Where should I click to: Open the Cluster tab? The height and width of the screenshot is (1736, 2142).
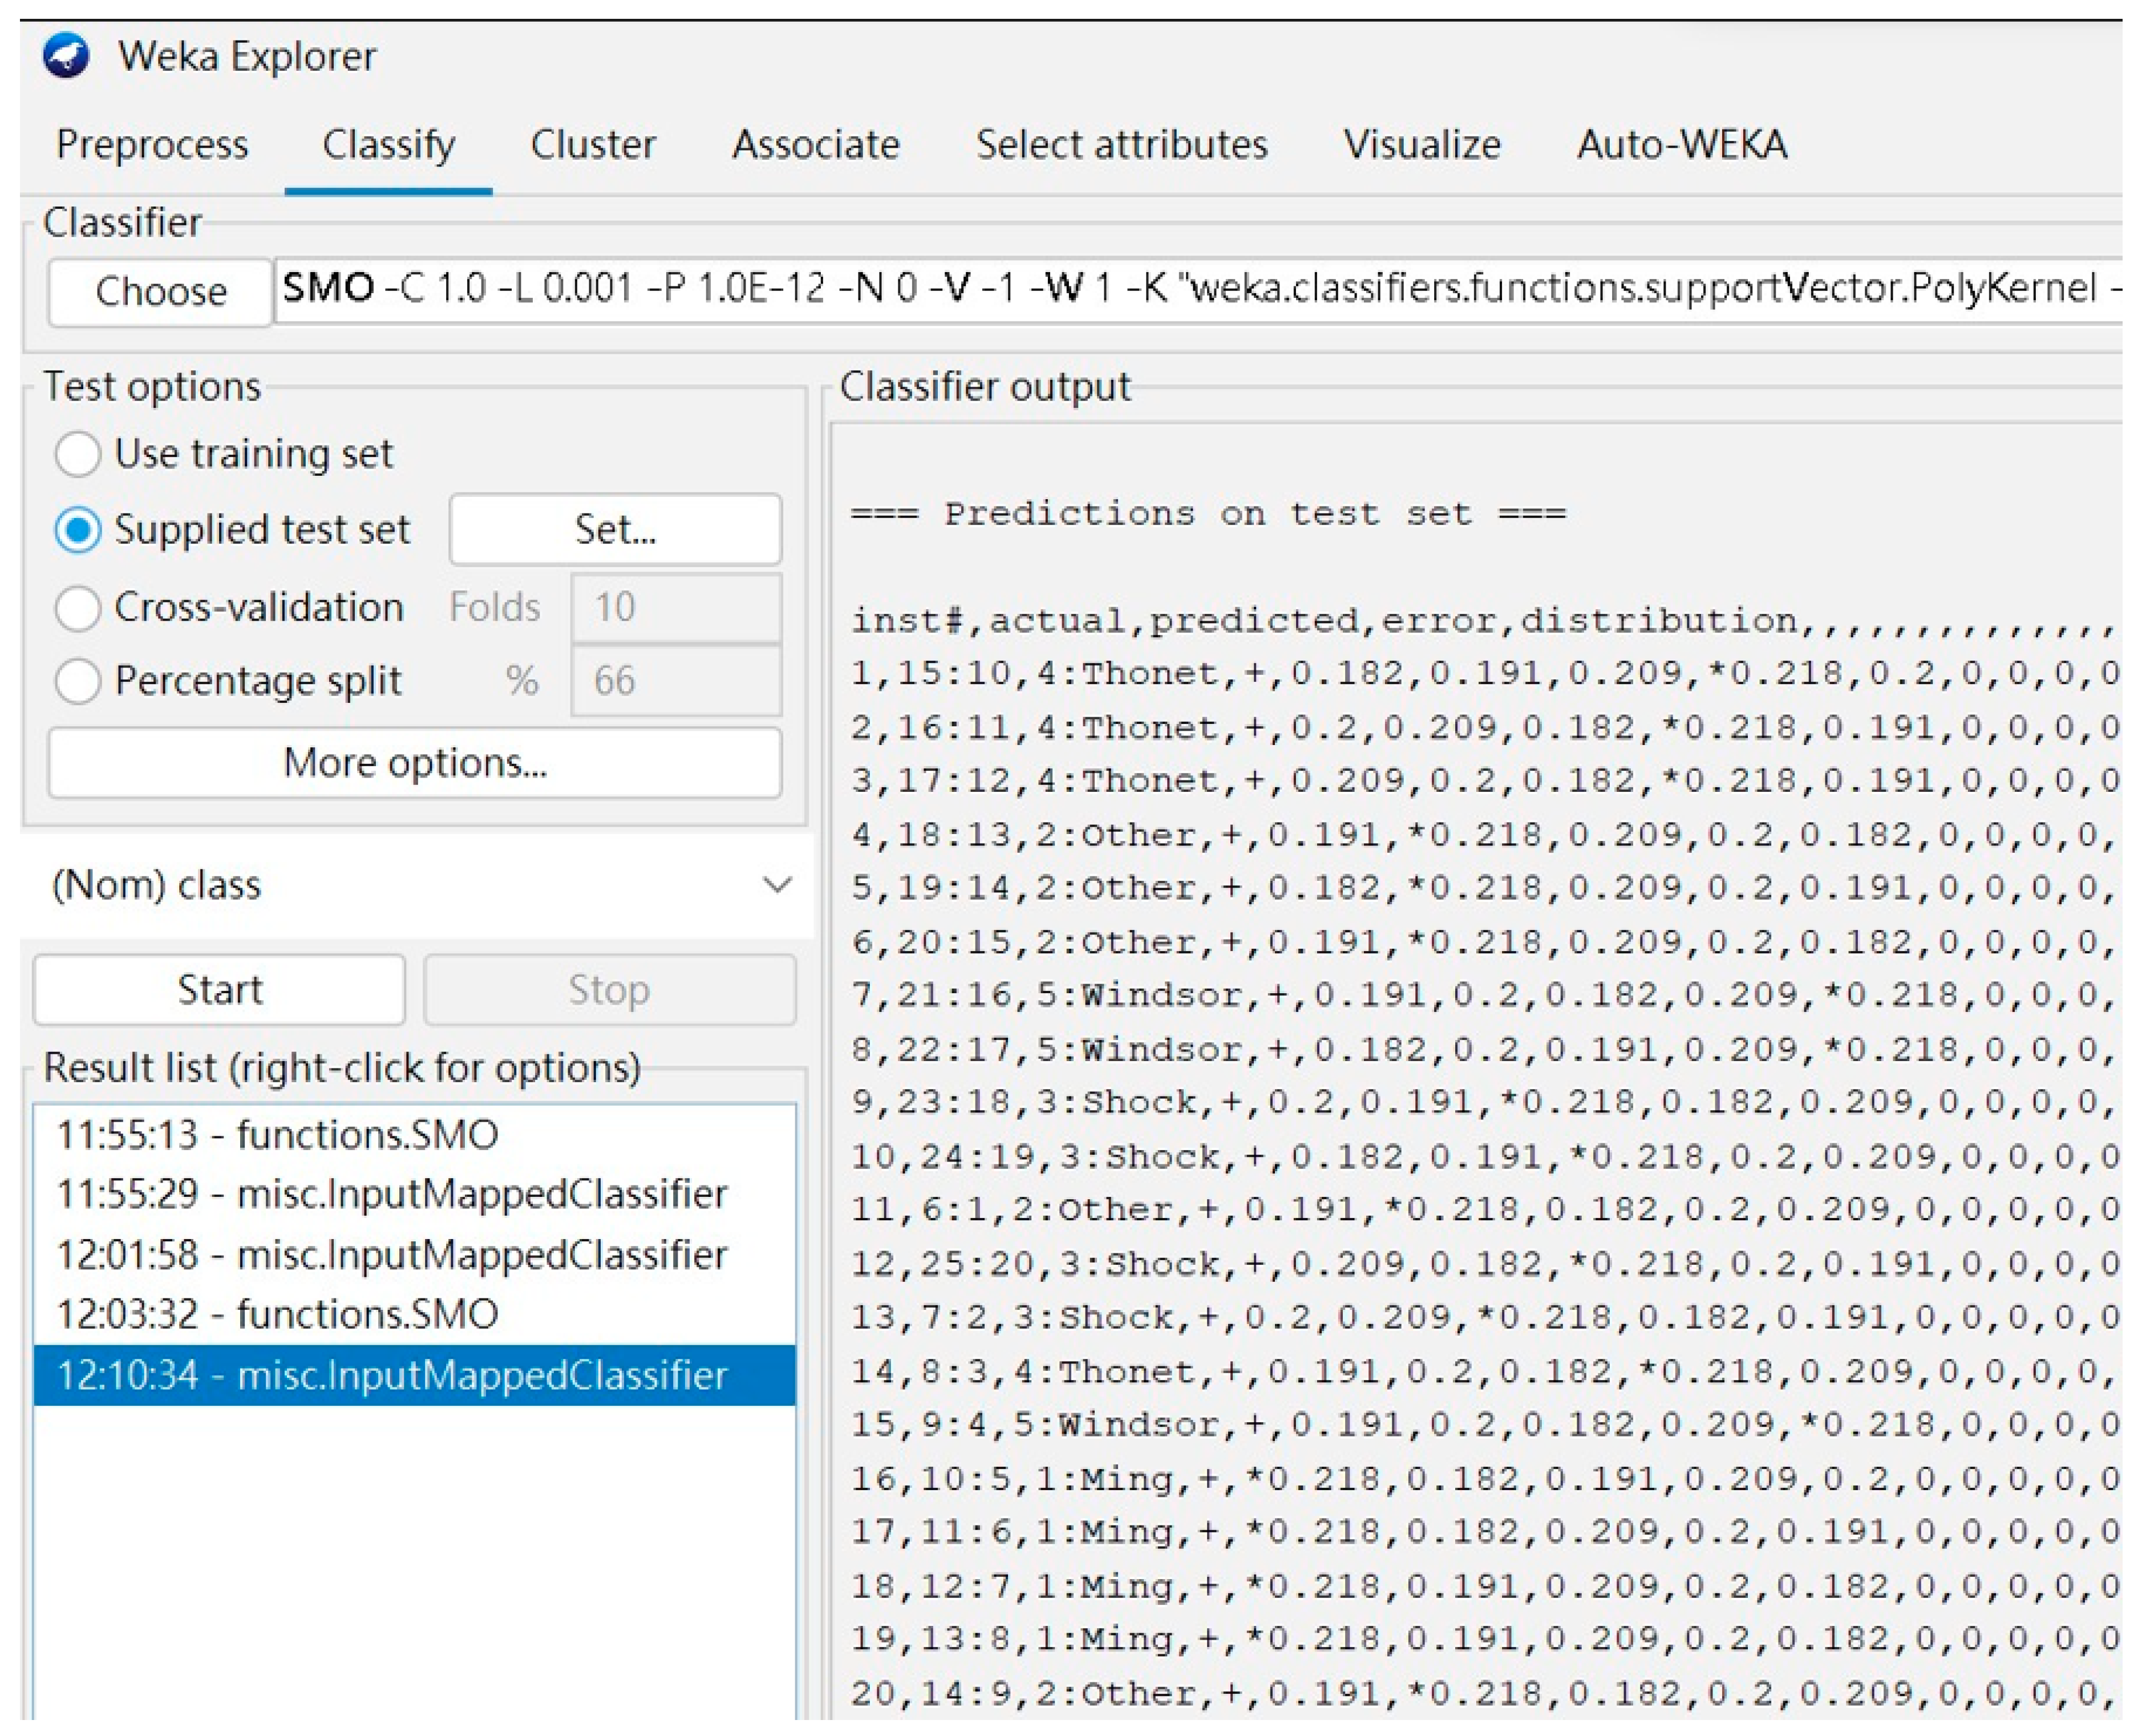(593, 145)
